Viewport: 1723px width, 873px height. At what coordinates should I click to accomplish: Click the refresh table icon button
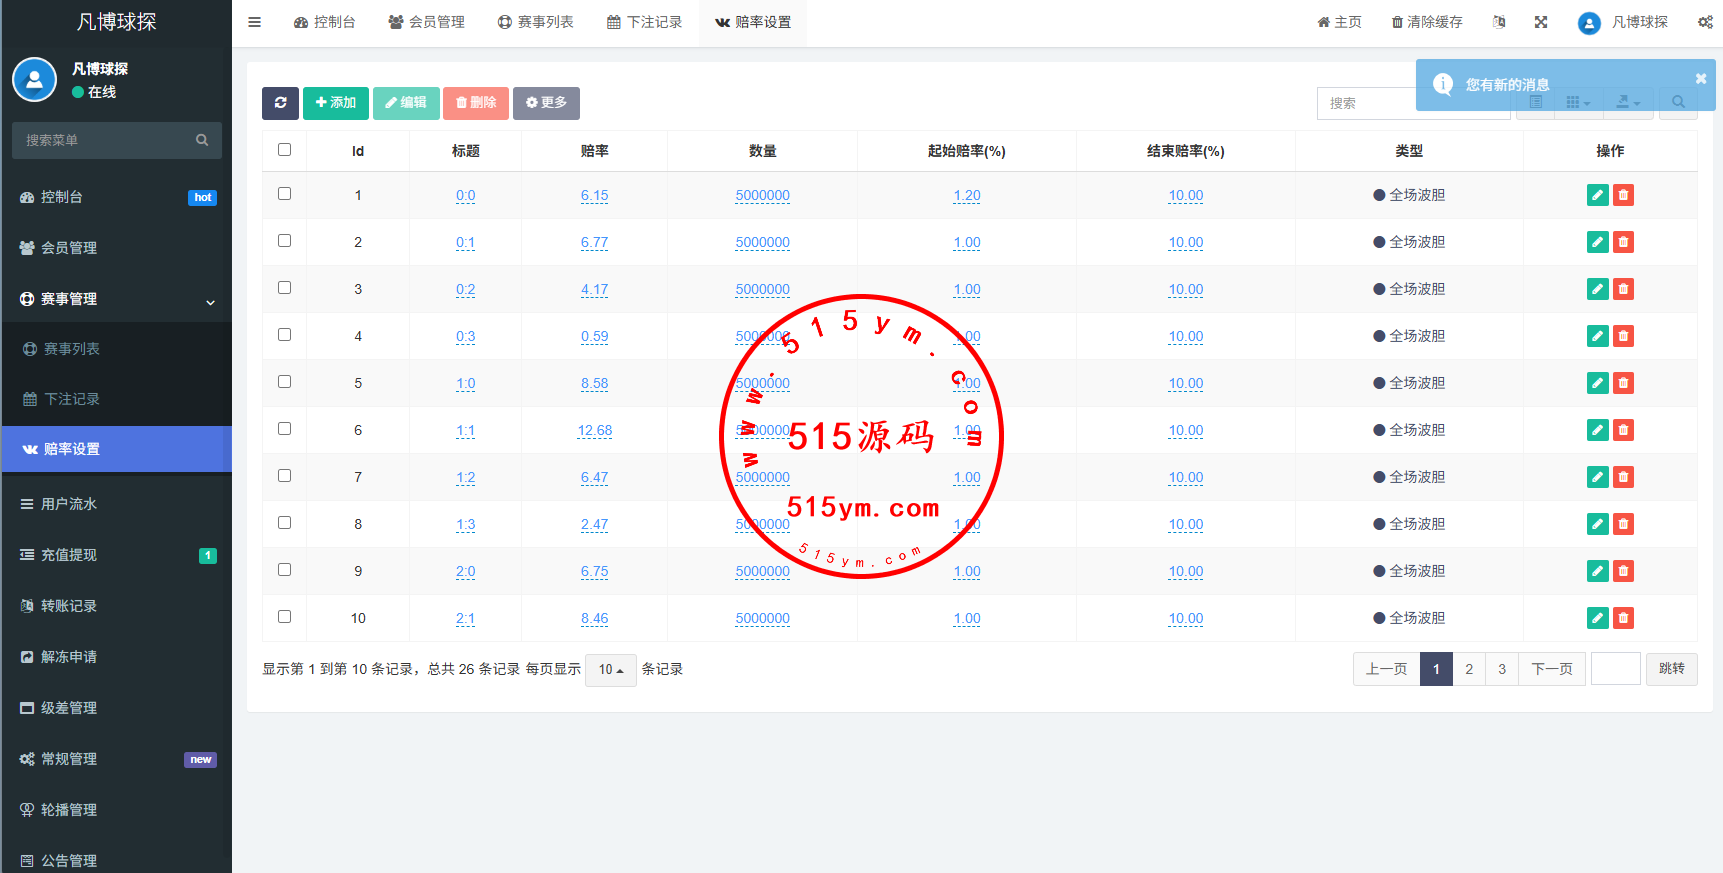280,103
